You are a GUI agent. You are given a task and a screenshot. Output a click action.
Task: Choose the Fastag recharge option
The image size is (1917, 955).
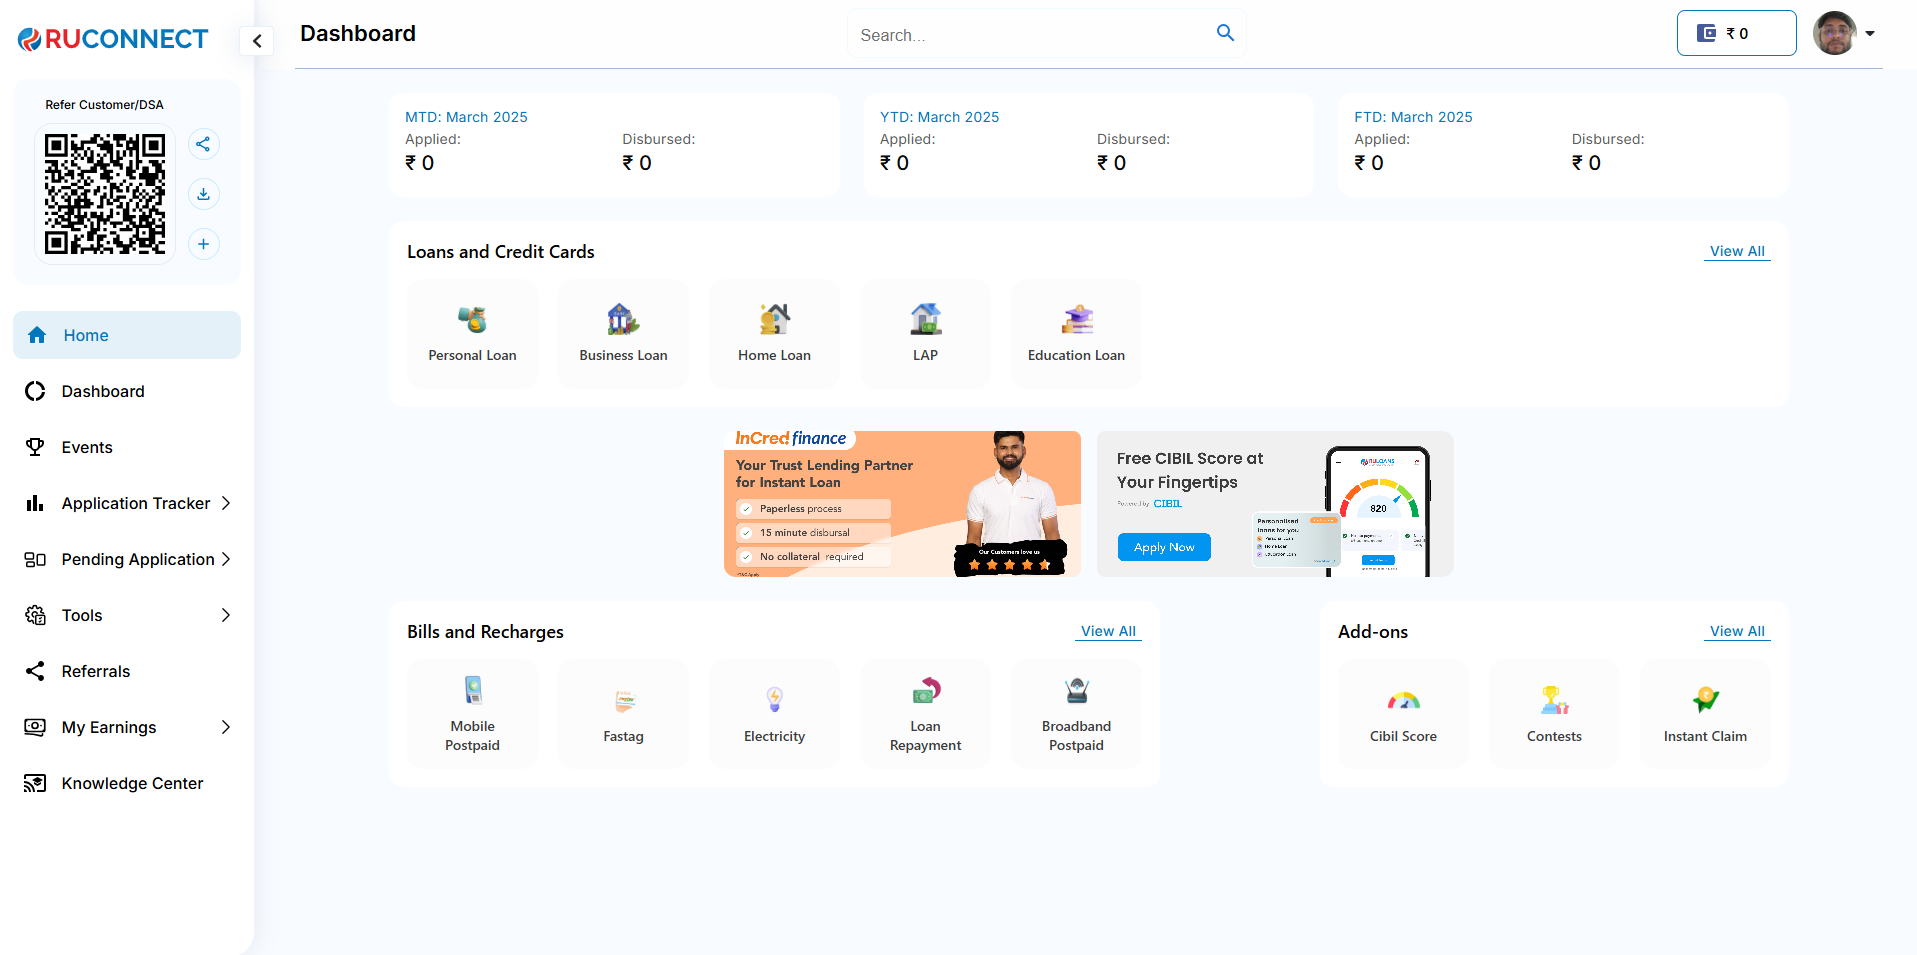(x=623, y=714)
